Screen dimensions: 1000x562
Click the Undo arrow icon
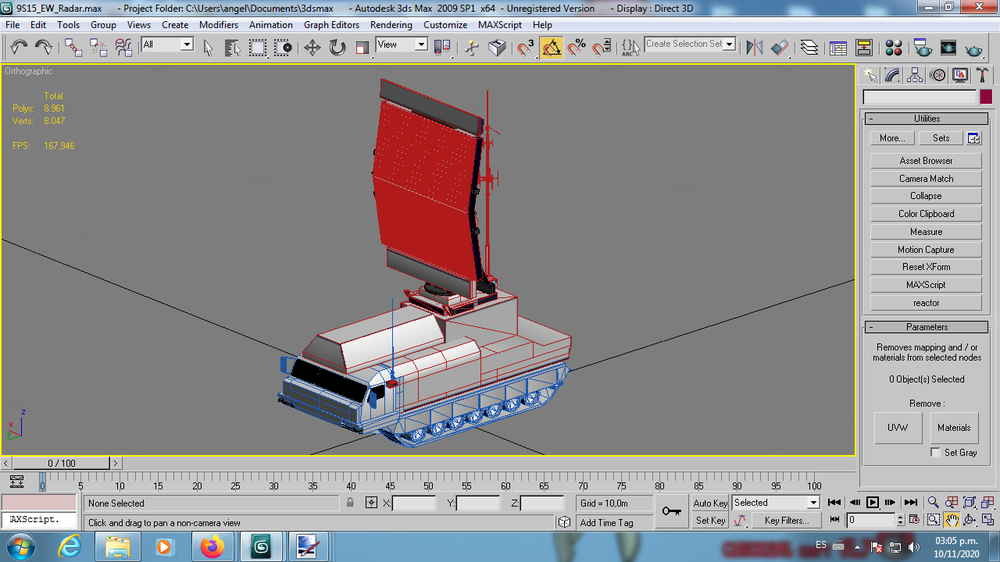coord(18,47)
